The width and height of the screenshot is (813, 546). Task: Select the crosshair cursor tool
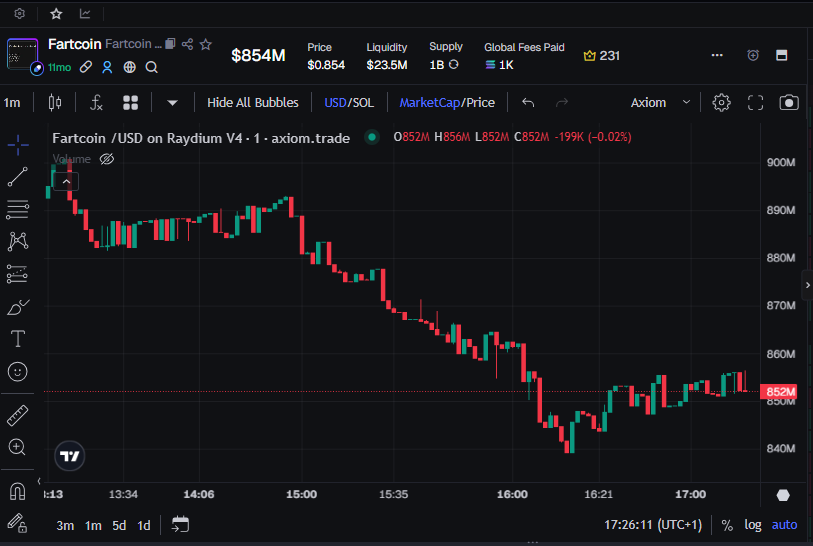point(18,145)
